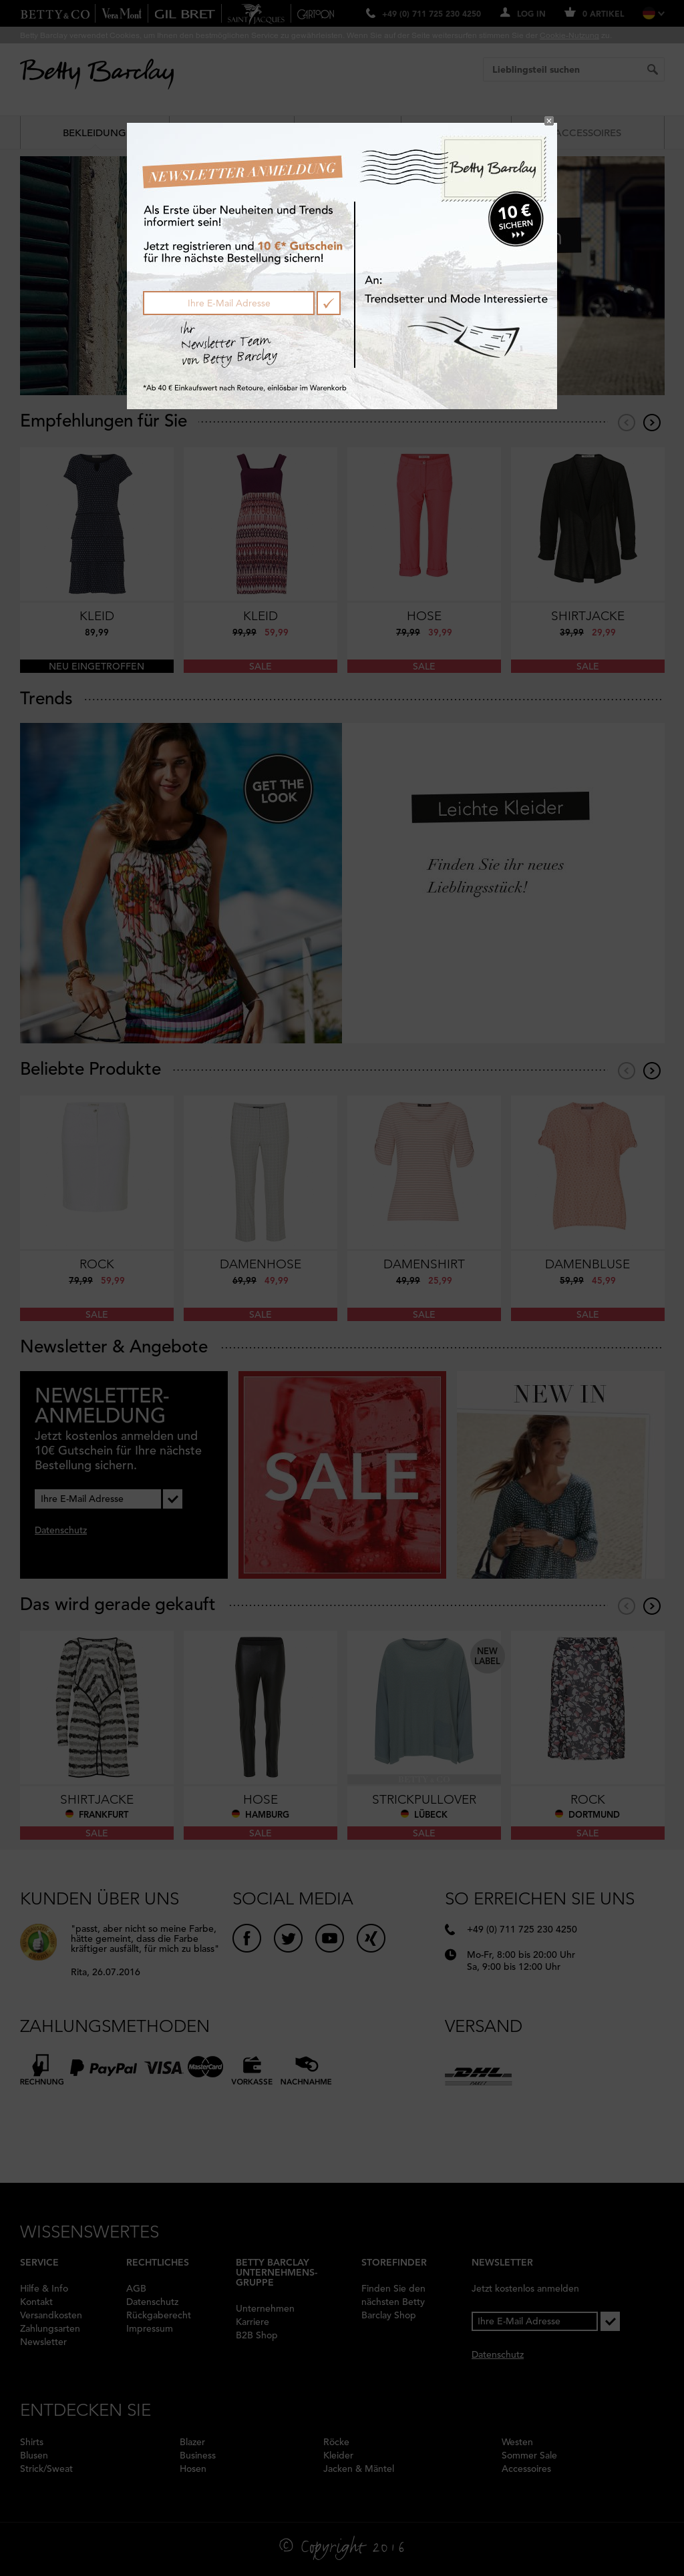Open the BEKLEIDUNG menu tab

(94, 133)
